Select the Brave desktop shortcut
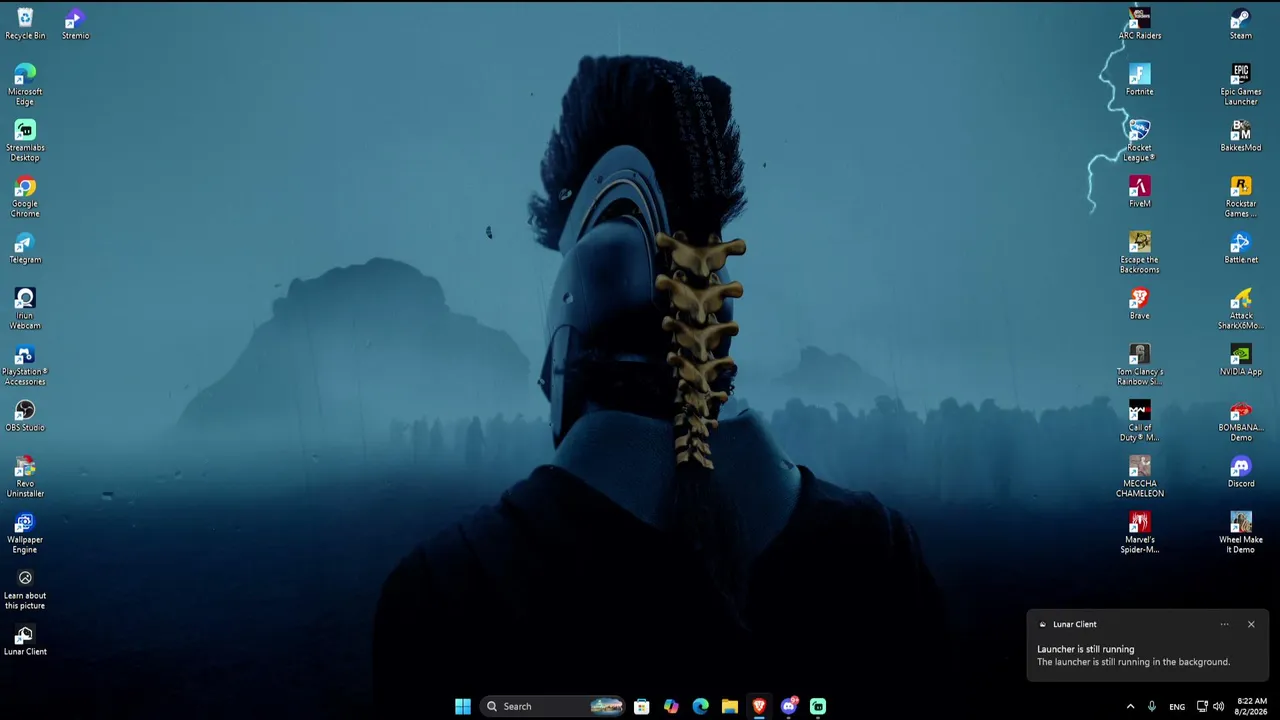The image size is (1280, 720). 1140,304
